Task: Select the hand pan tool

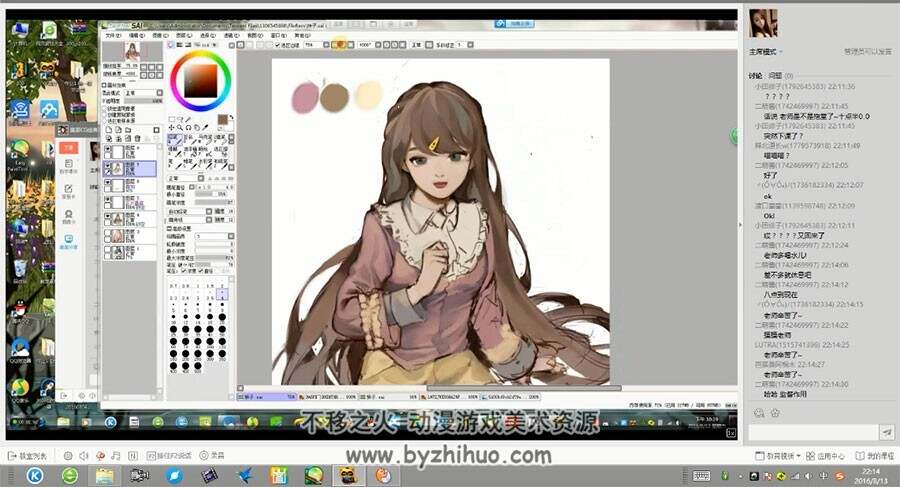Action: pyautogui.click(x=197, y=128)
